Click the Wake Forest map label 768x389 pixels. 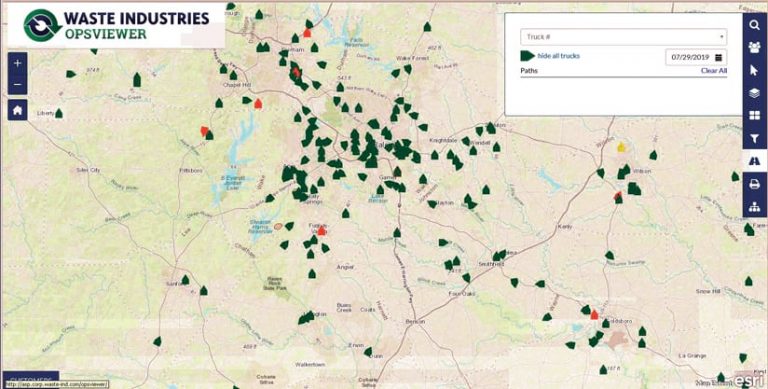point(412,58)
